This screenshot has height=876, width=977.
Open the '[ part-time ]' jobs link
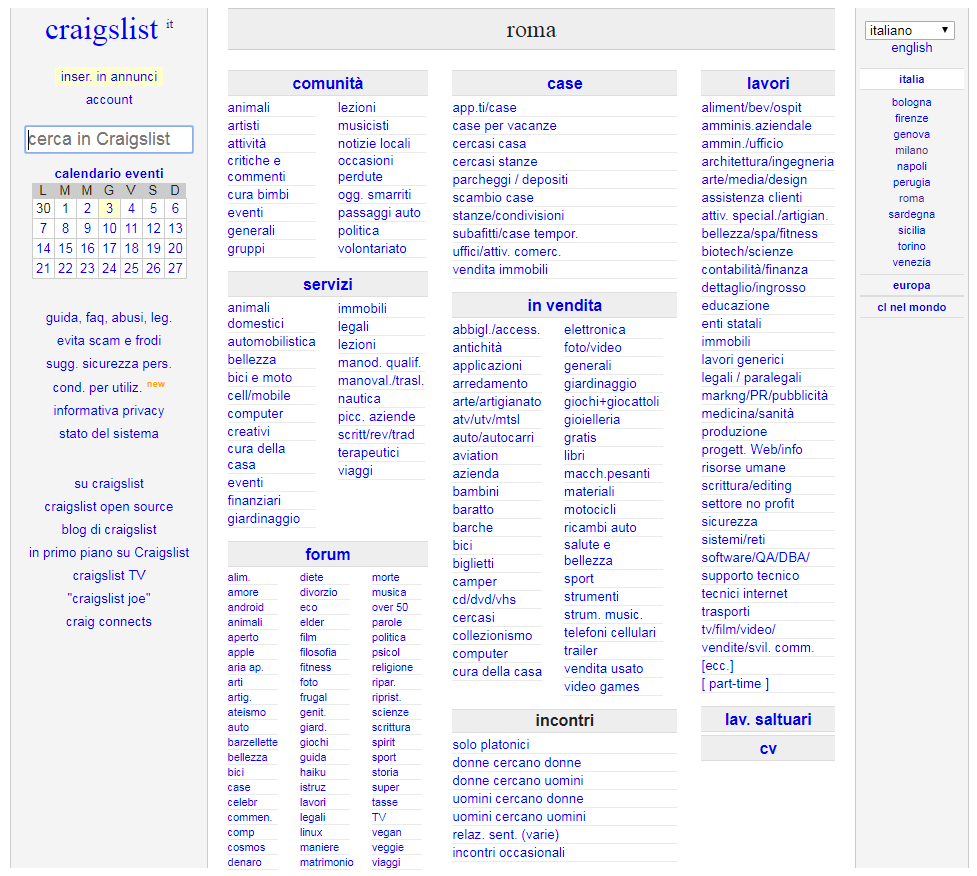(x=735, y=683)
